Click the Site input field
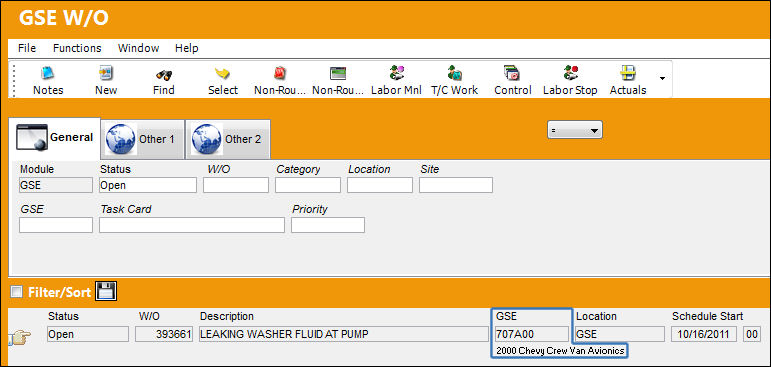Image resolution: width=771 pixels, height=367 pixels. [456, 185]
